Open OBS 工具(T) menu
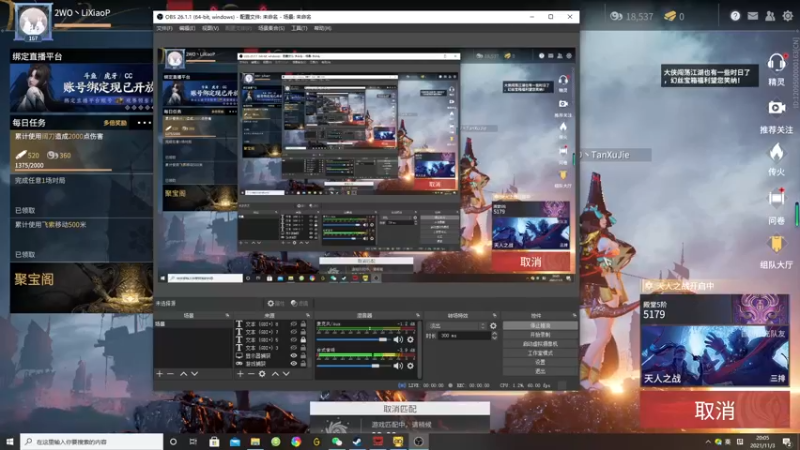The image size is (800, 450). point(299,28)
